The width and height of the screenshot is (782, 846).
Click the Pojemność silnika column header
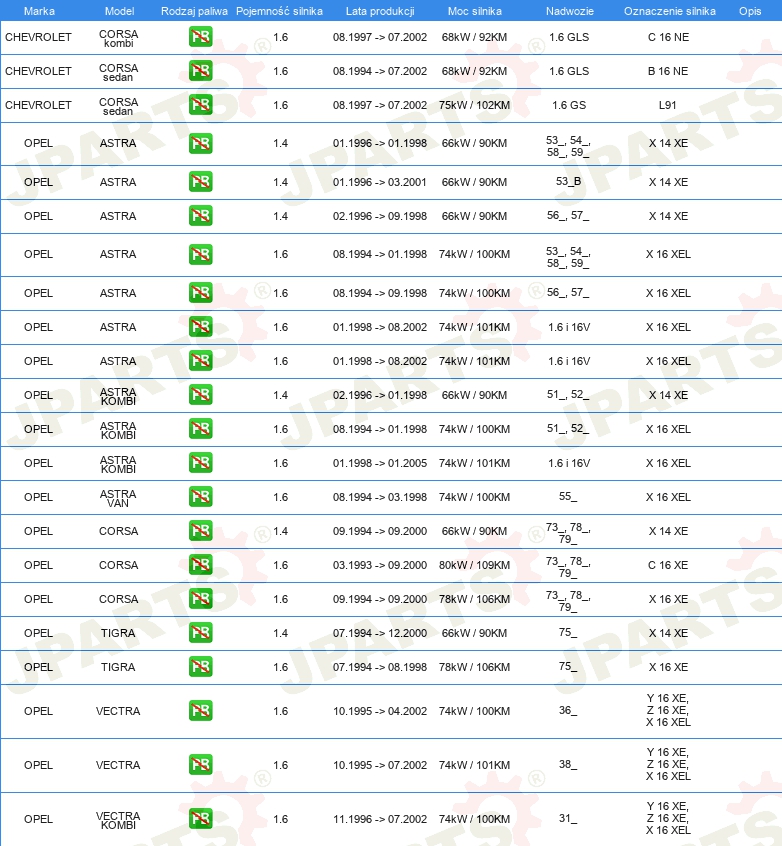coord(280,11)
